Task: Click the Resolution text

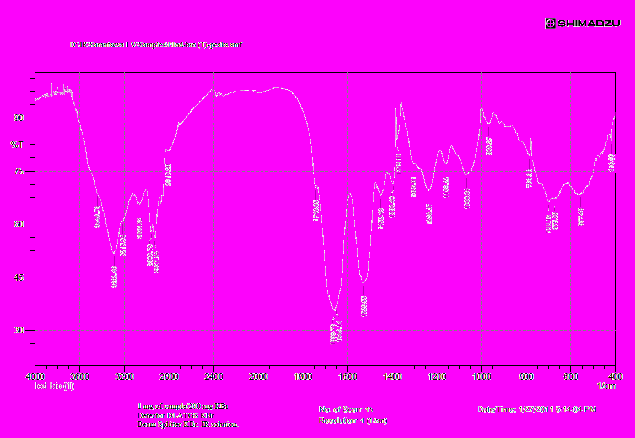Action: pyautogui.click(x=353, y=421)
